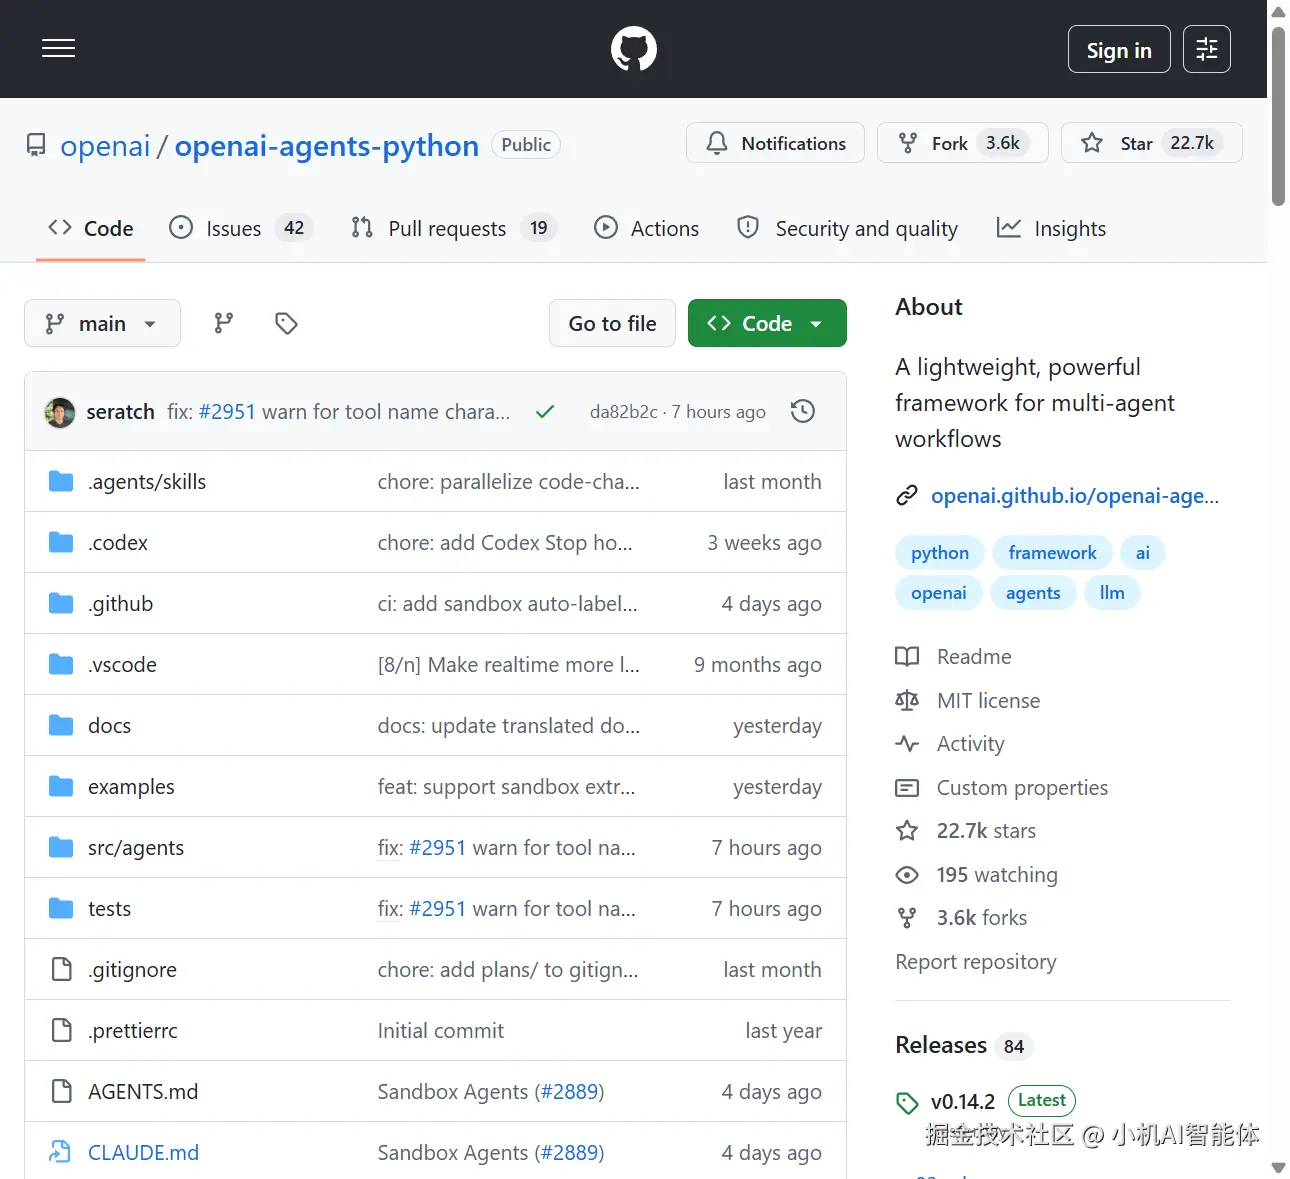Click the pulse icon next to Activity
Screen dimensions: 1290x1179
point(907,743)
